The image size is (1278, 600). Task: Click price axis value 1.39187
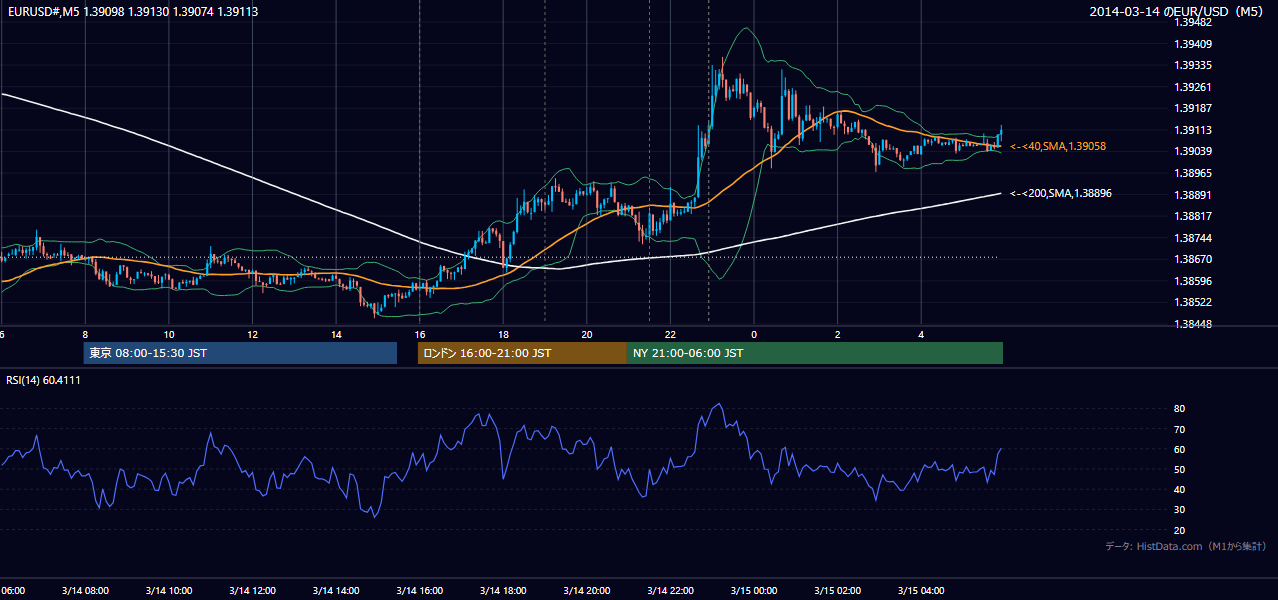1193,108
